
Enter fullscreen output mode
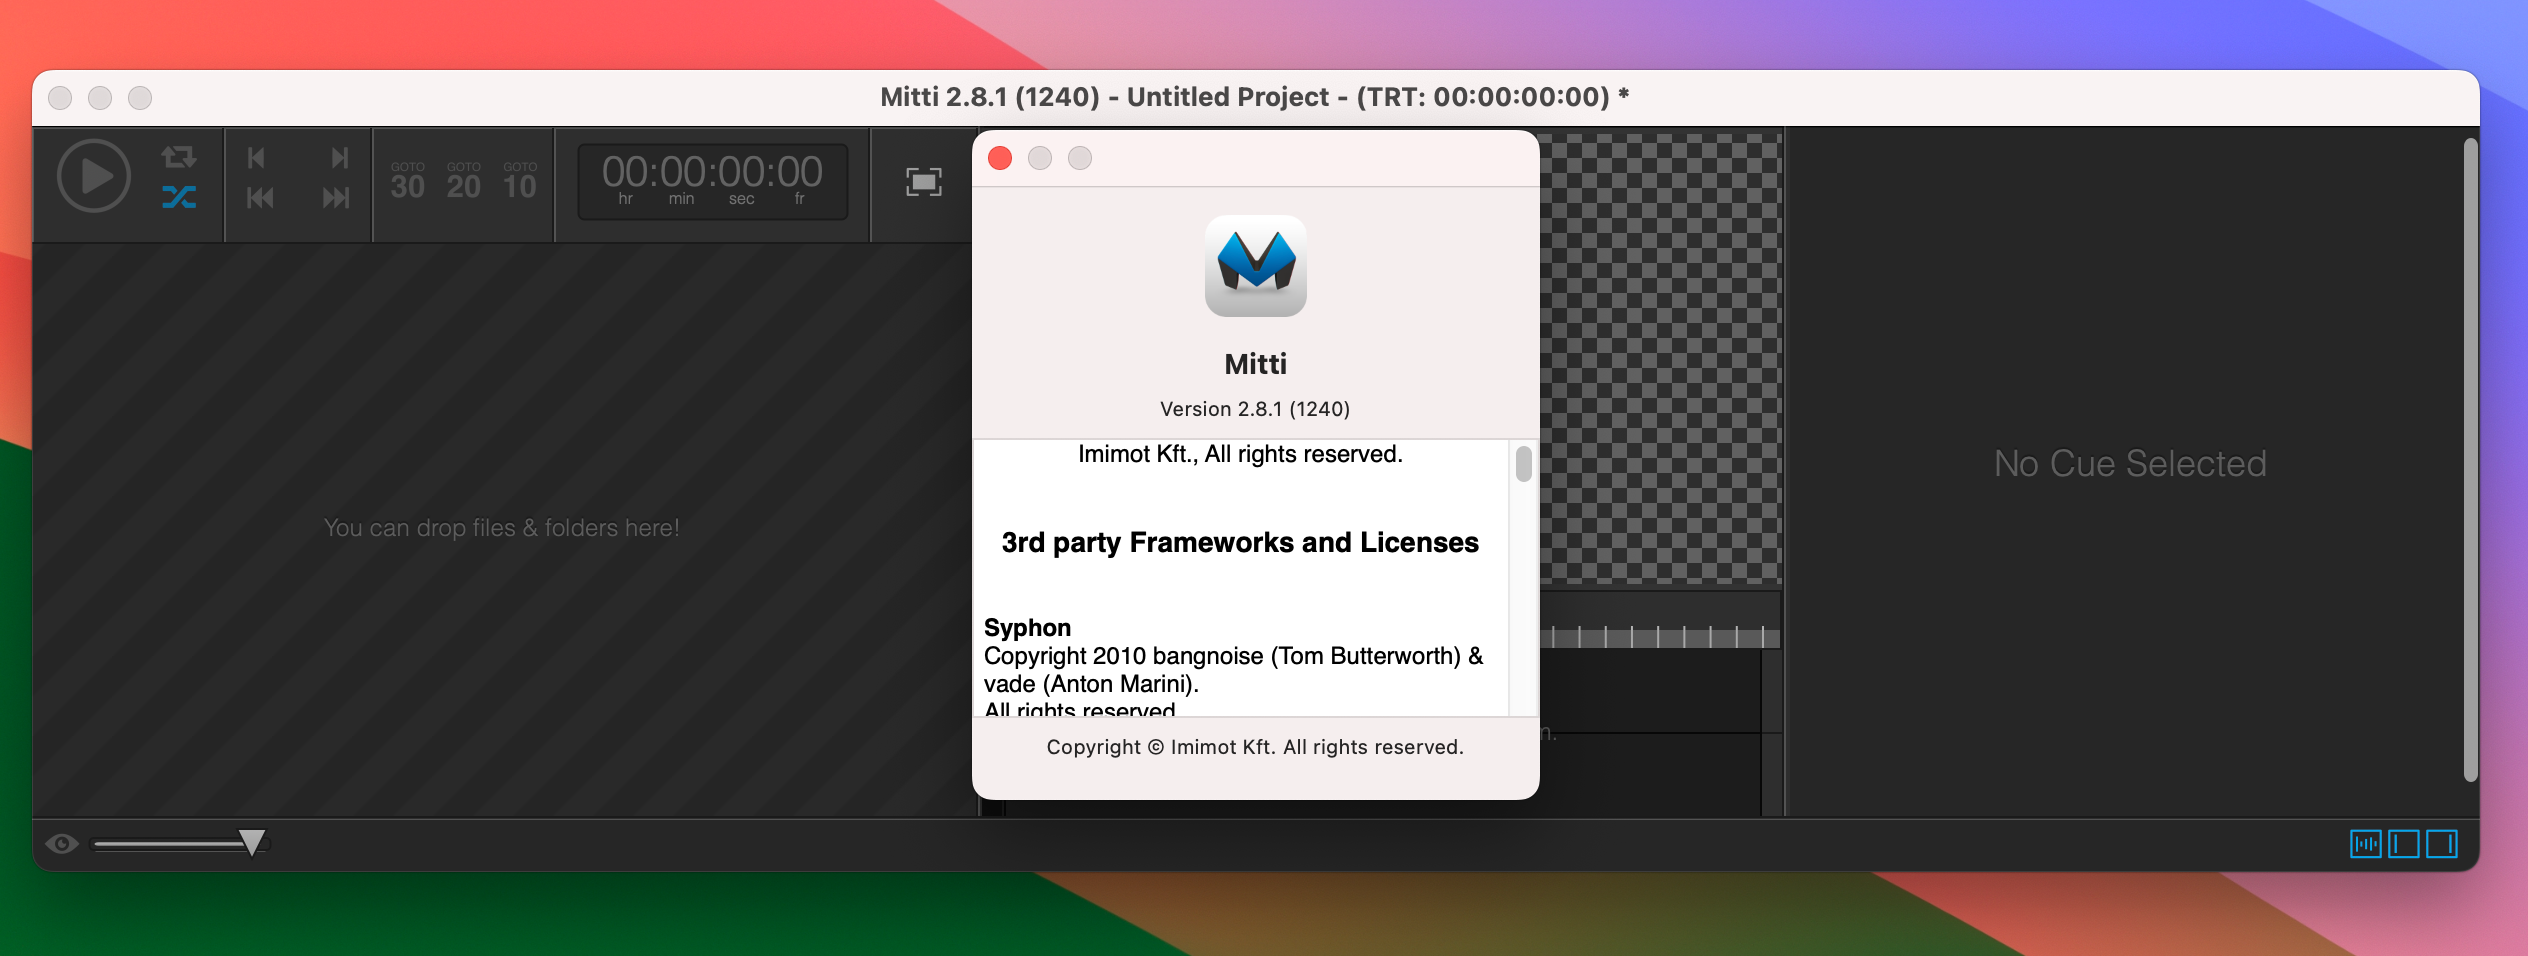click(922, 182)
